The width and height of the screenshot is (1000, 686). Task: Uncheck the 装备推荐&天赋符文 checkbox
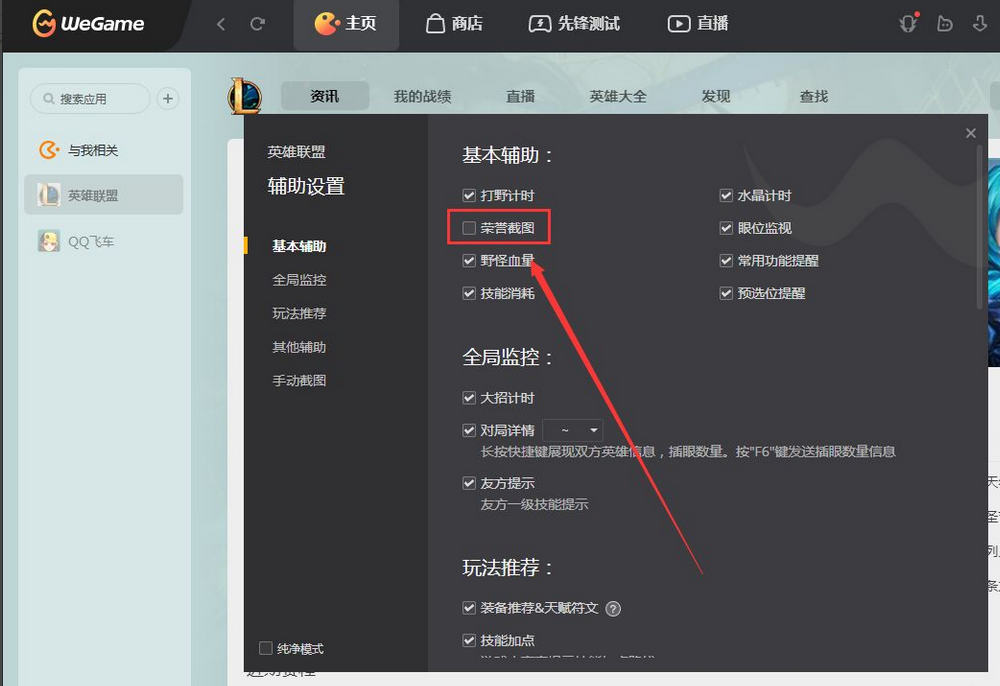469,608
